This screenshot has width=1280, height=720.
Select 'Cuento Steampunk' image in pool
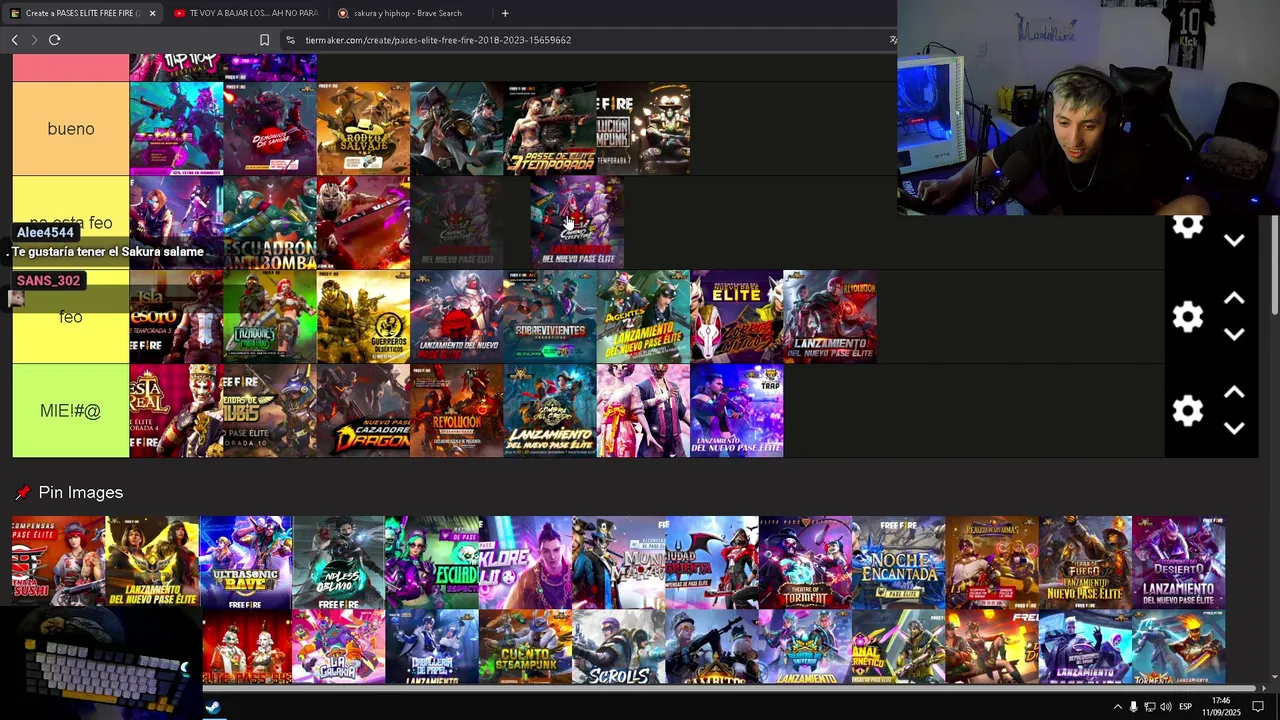click(x=525, y=647)
